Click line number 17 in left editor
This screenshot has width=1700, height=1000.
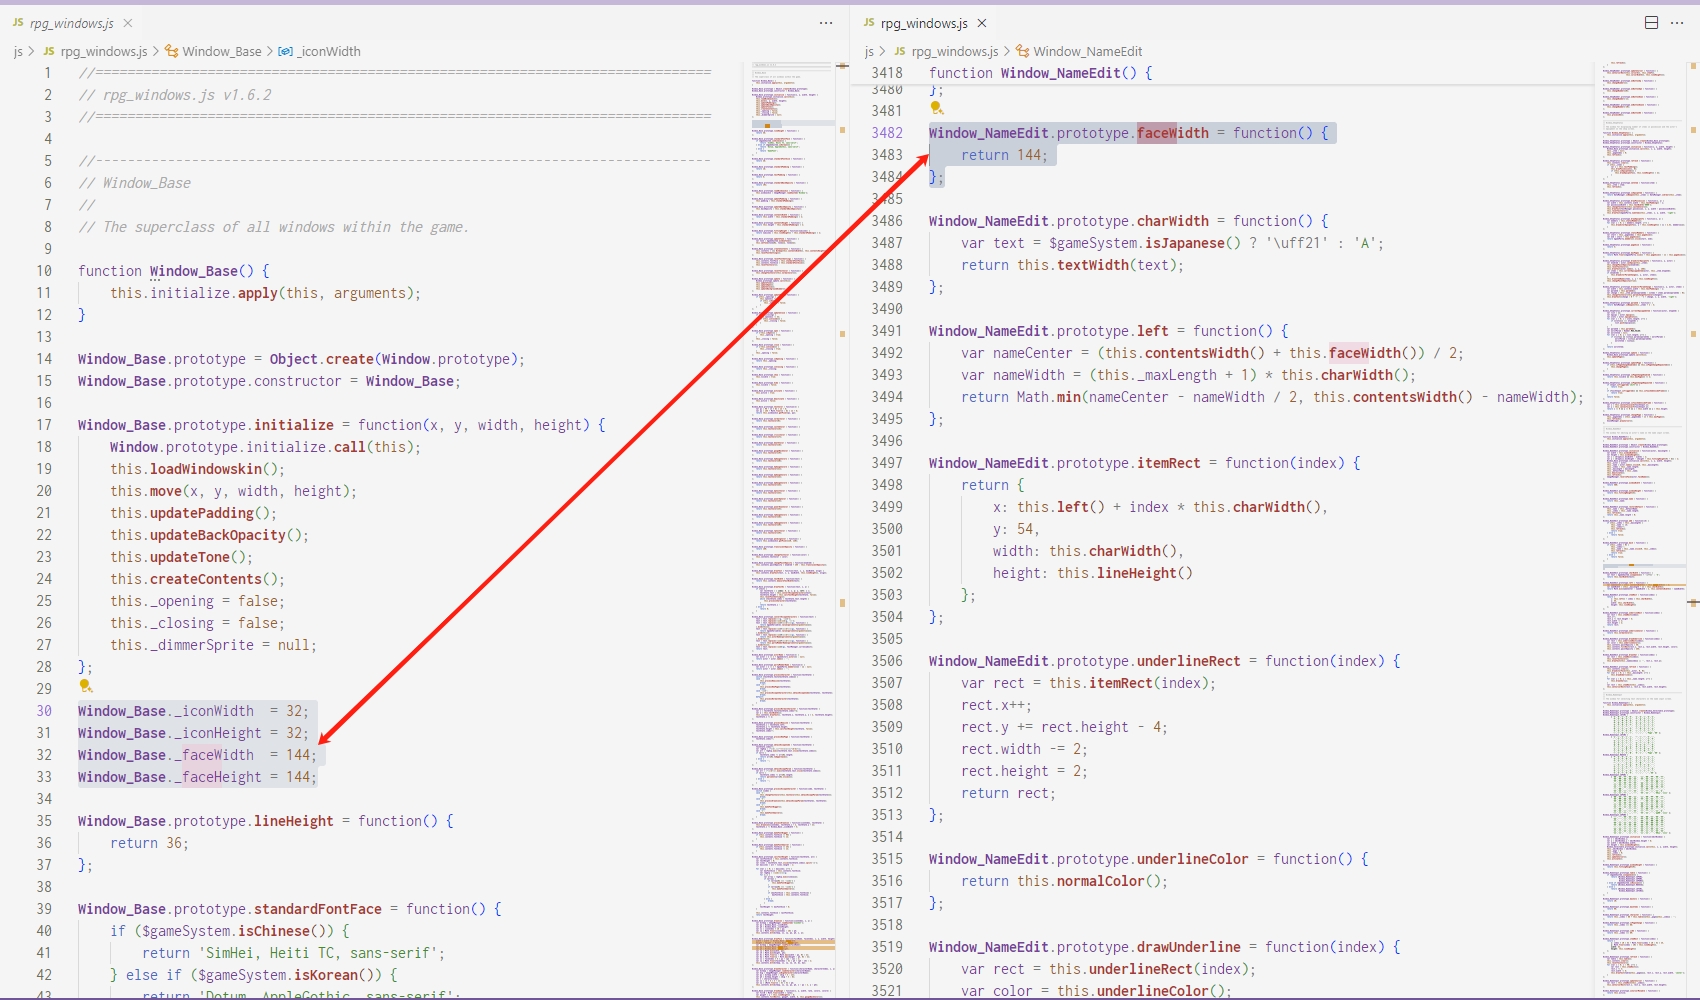pos(44,425)
